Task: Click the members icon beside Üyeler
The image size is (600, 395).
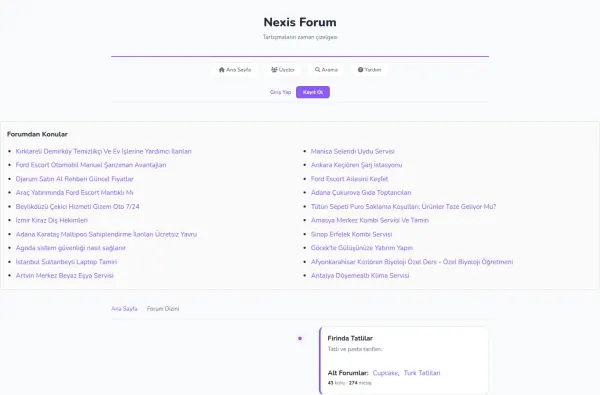Action: click(274, 70)
